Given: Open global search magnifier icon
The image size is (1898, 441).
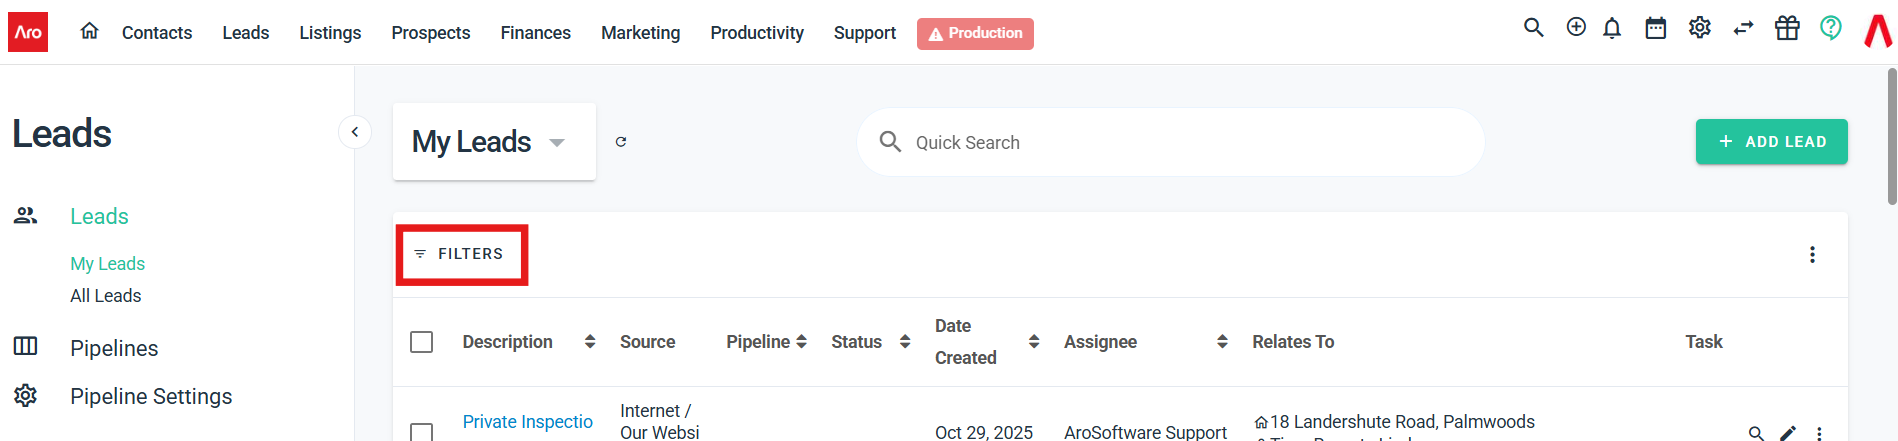Looking at the screenshot, I should (x=1533, y=28).
